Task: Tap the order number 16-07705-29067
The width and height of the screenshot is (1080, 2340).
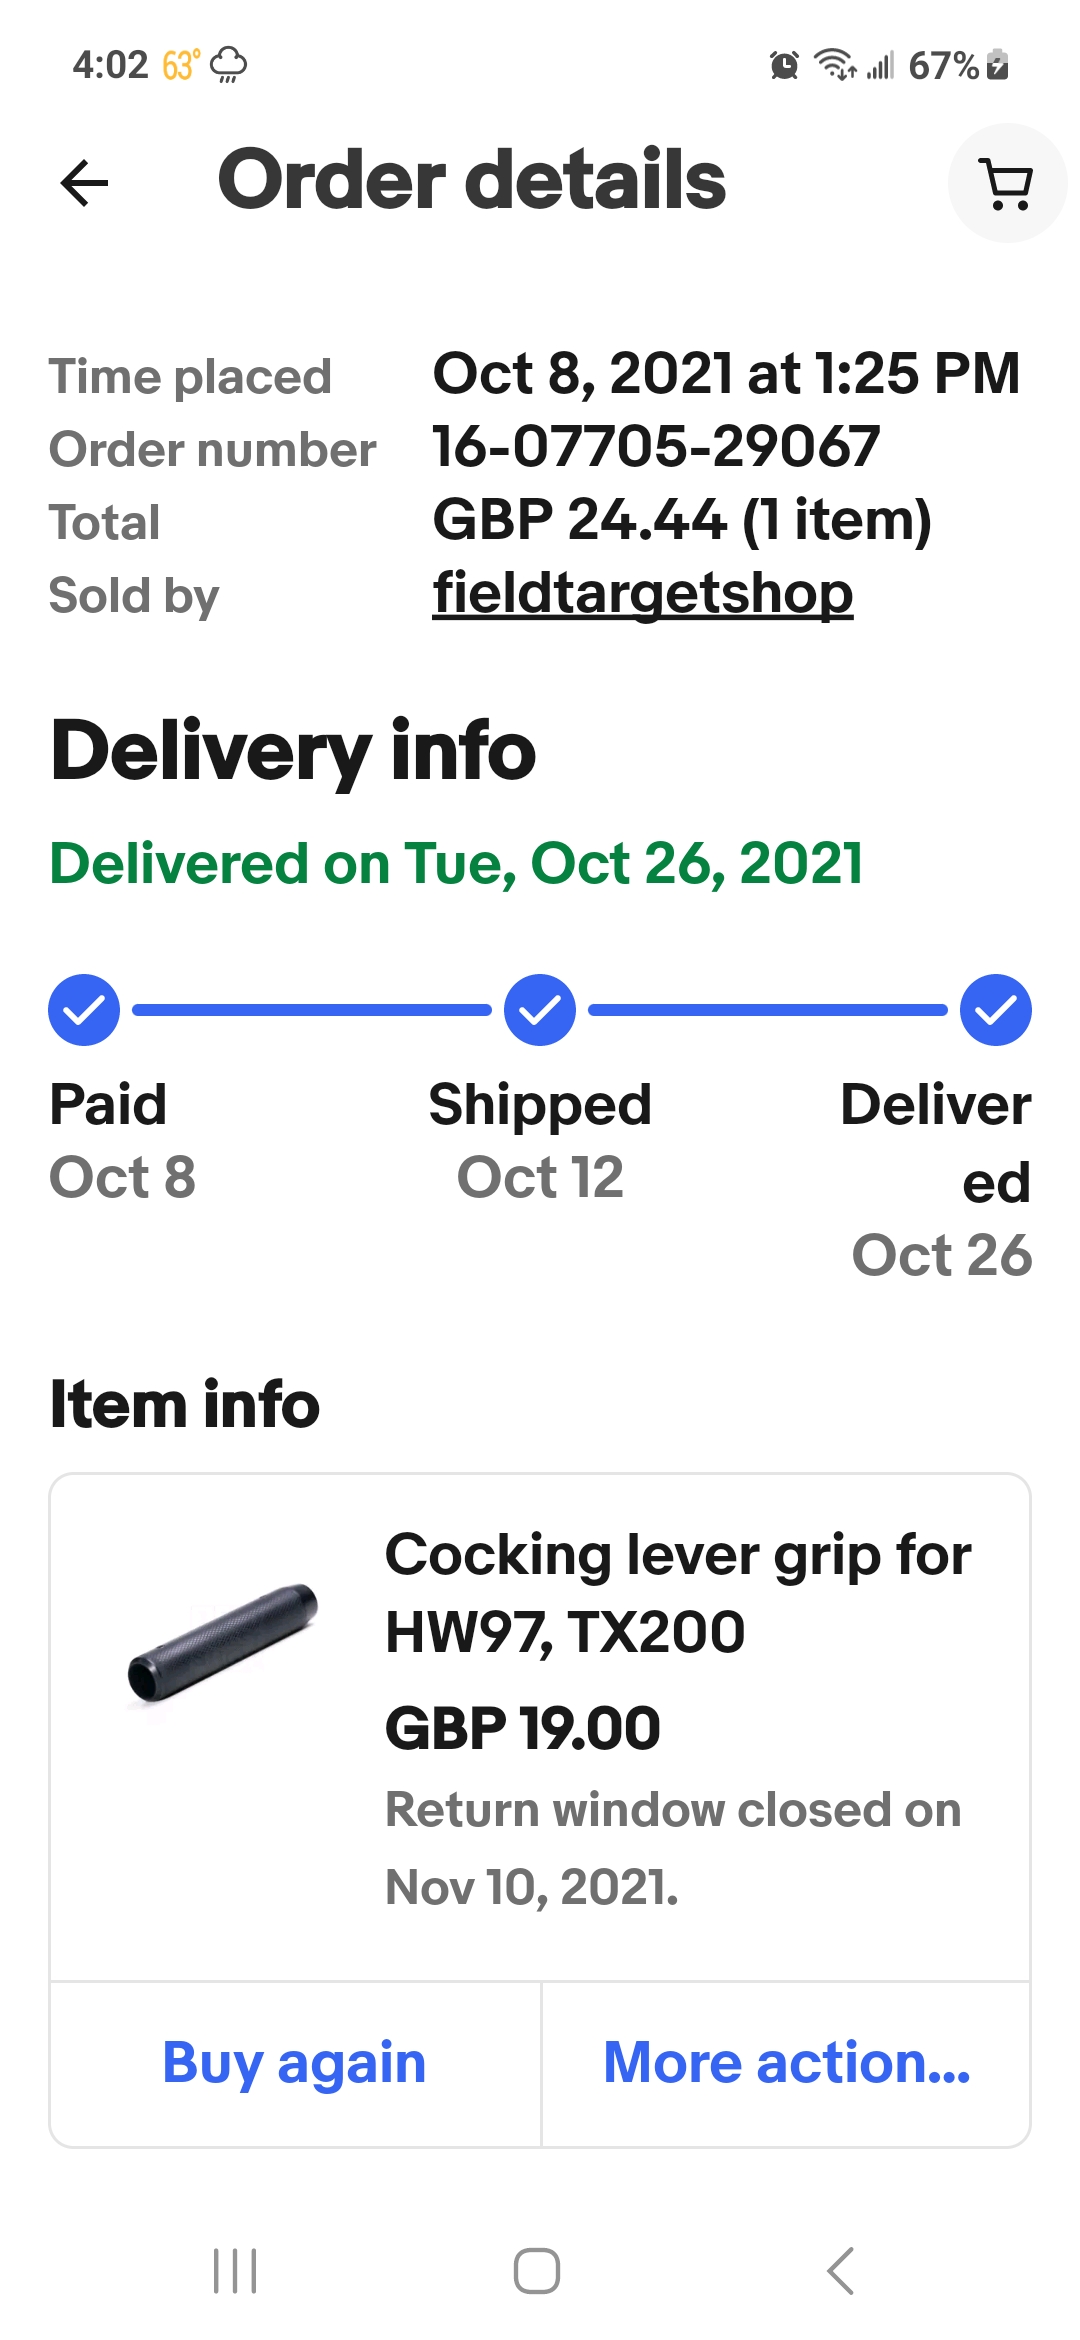Action: click(656, 447)
